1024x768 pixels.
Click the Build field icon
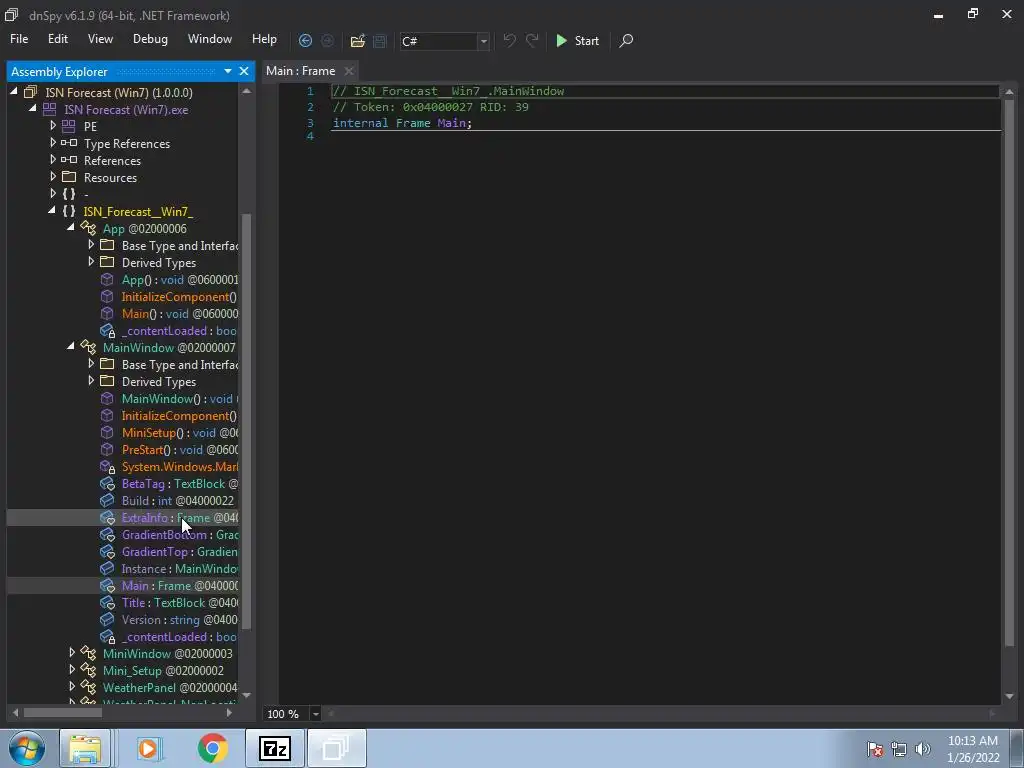pyautogui.click(x=107, y=501)
